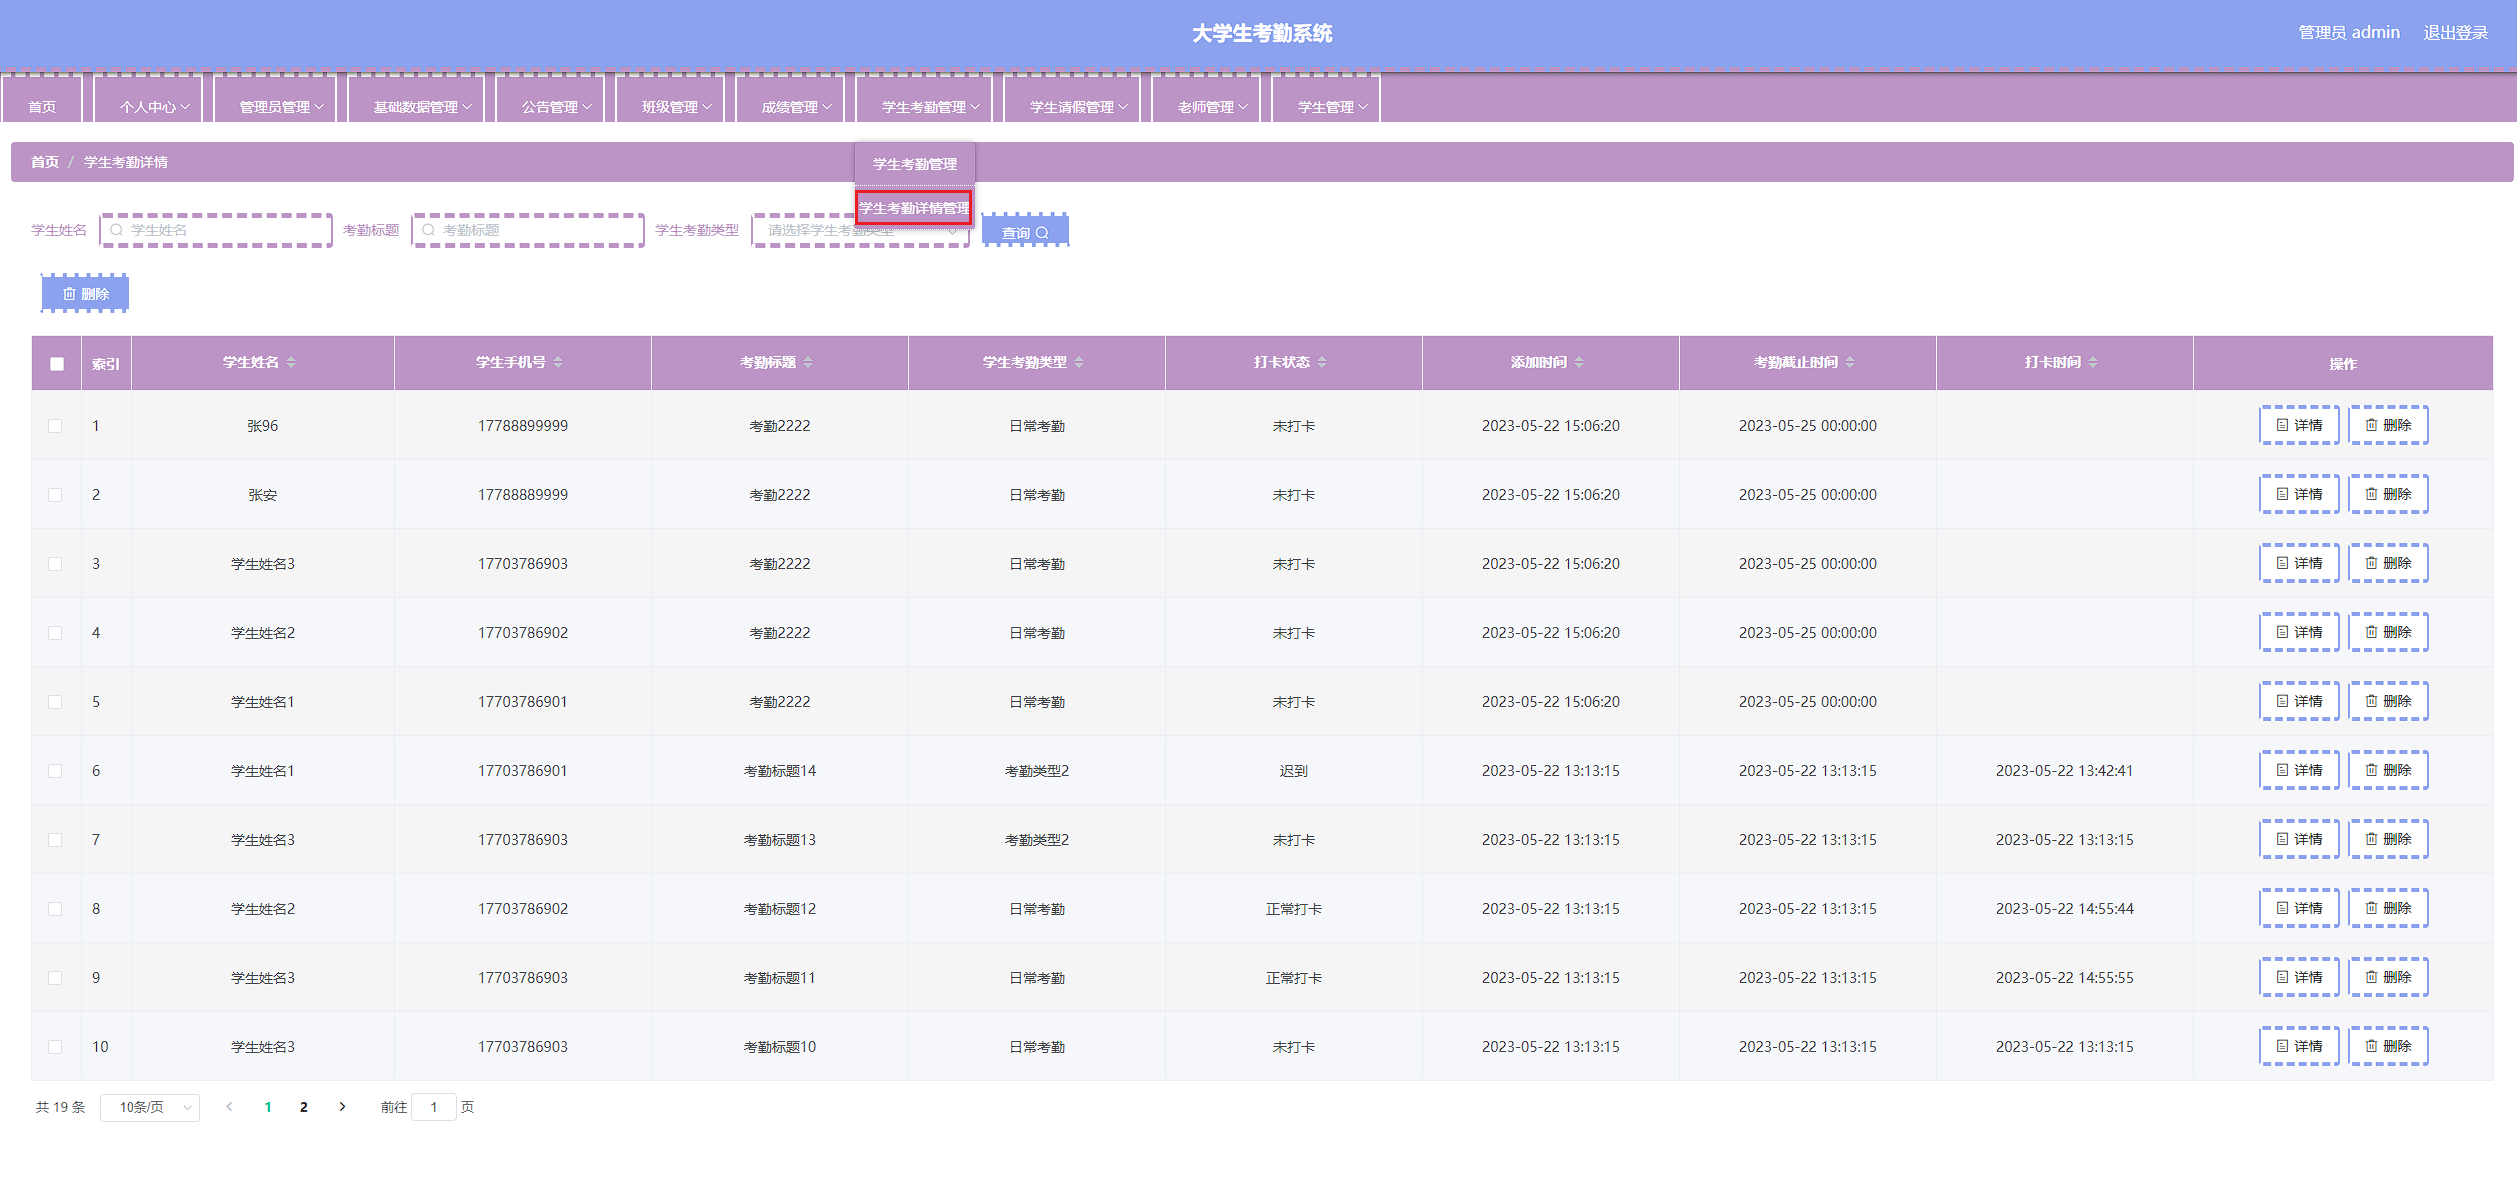2517x1202 pixels.
Task: Click 退出登录 link in header
Action: pos(2455,33)
